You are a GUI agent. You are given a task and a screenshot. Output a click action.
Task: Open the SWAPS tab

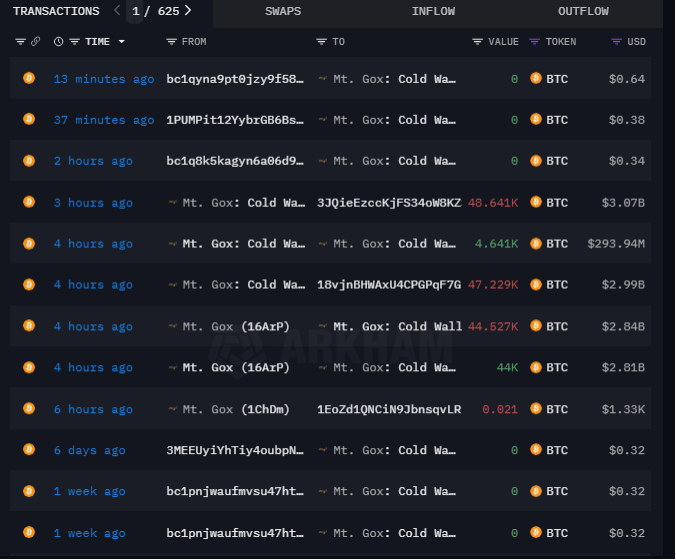(x=283, y=11)
